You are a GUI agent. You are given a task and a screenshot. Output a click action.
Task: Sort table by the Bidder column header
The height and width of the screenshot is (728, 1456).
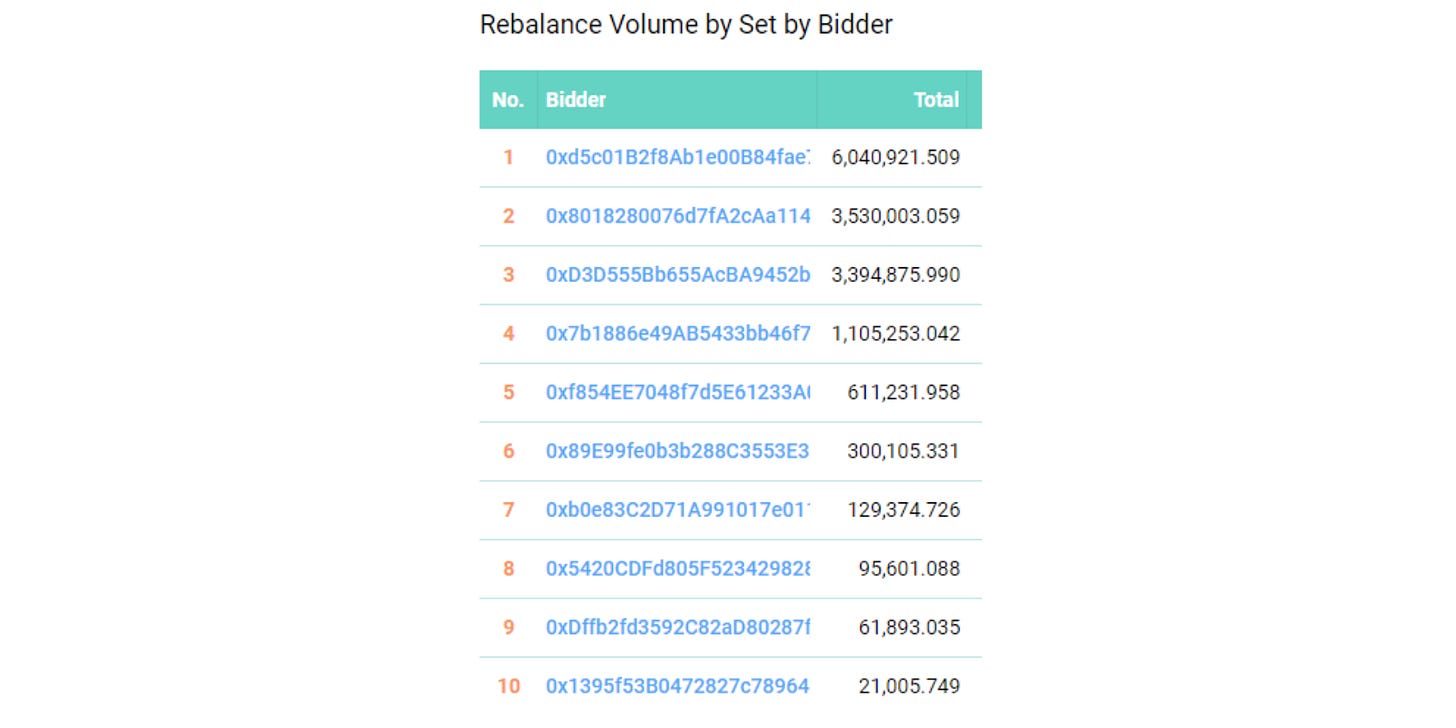coord(576,100)
